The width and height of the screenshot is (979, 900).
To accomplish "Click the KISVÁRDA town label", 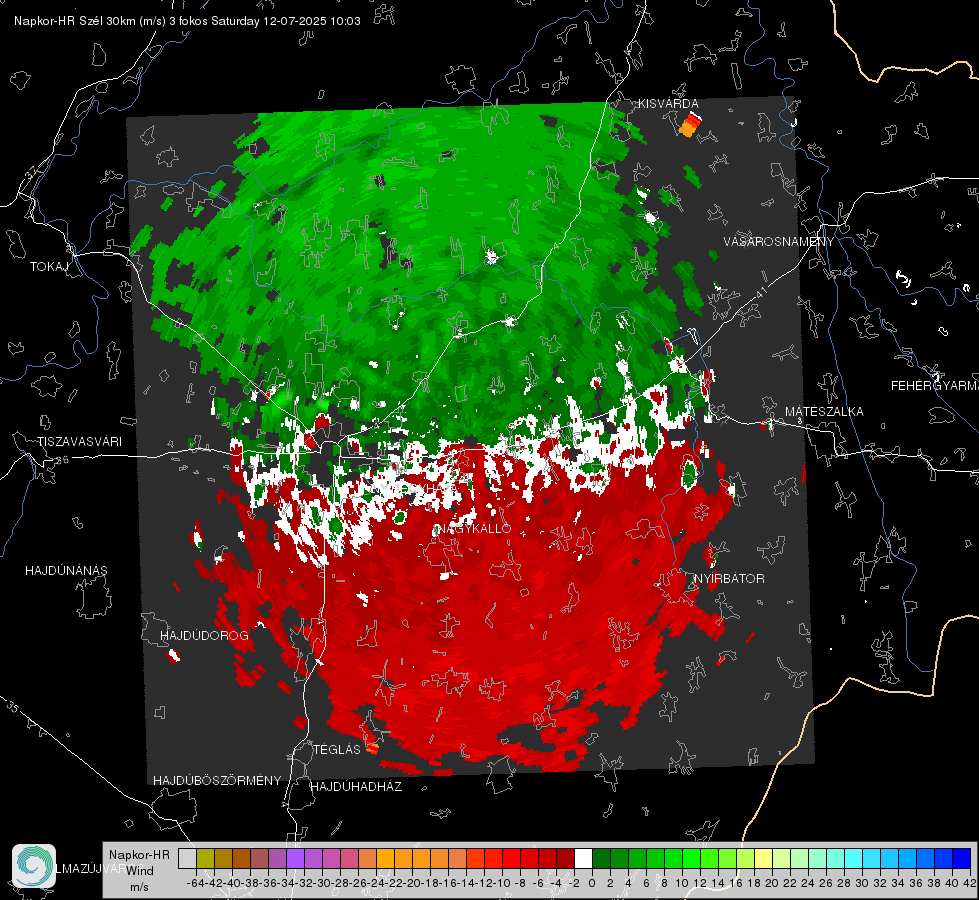I will [x=667, y=104].
